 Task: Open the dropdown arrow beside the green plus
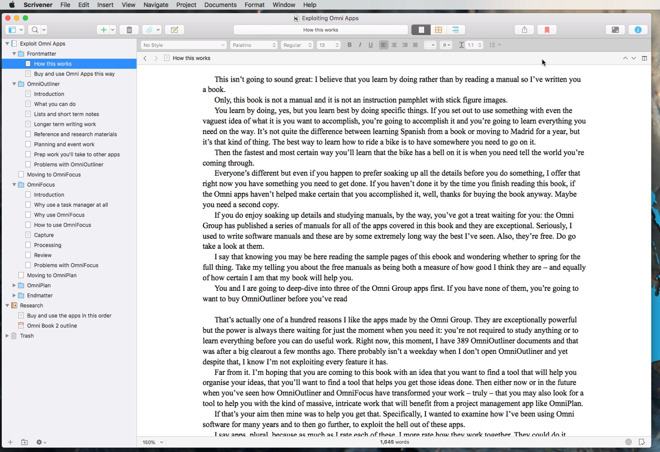112,30
